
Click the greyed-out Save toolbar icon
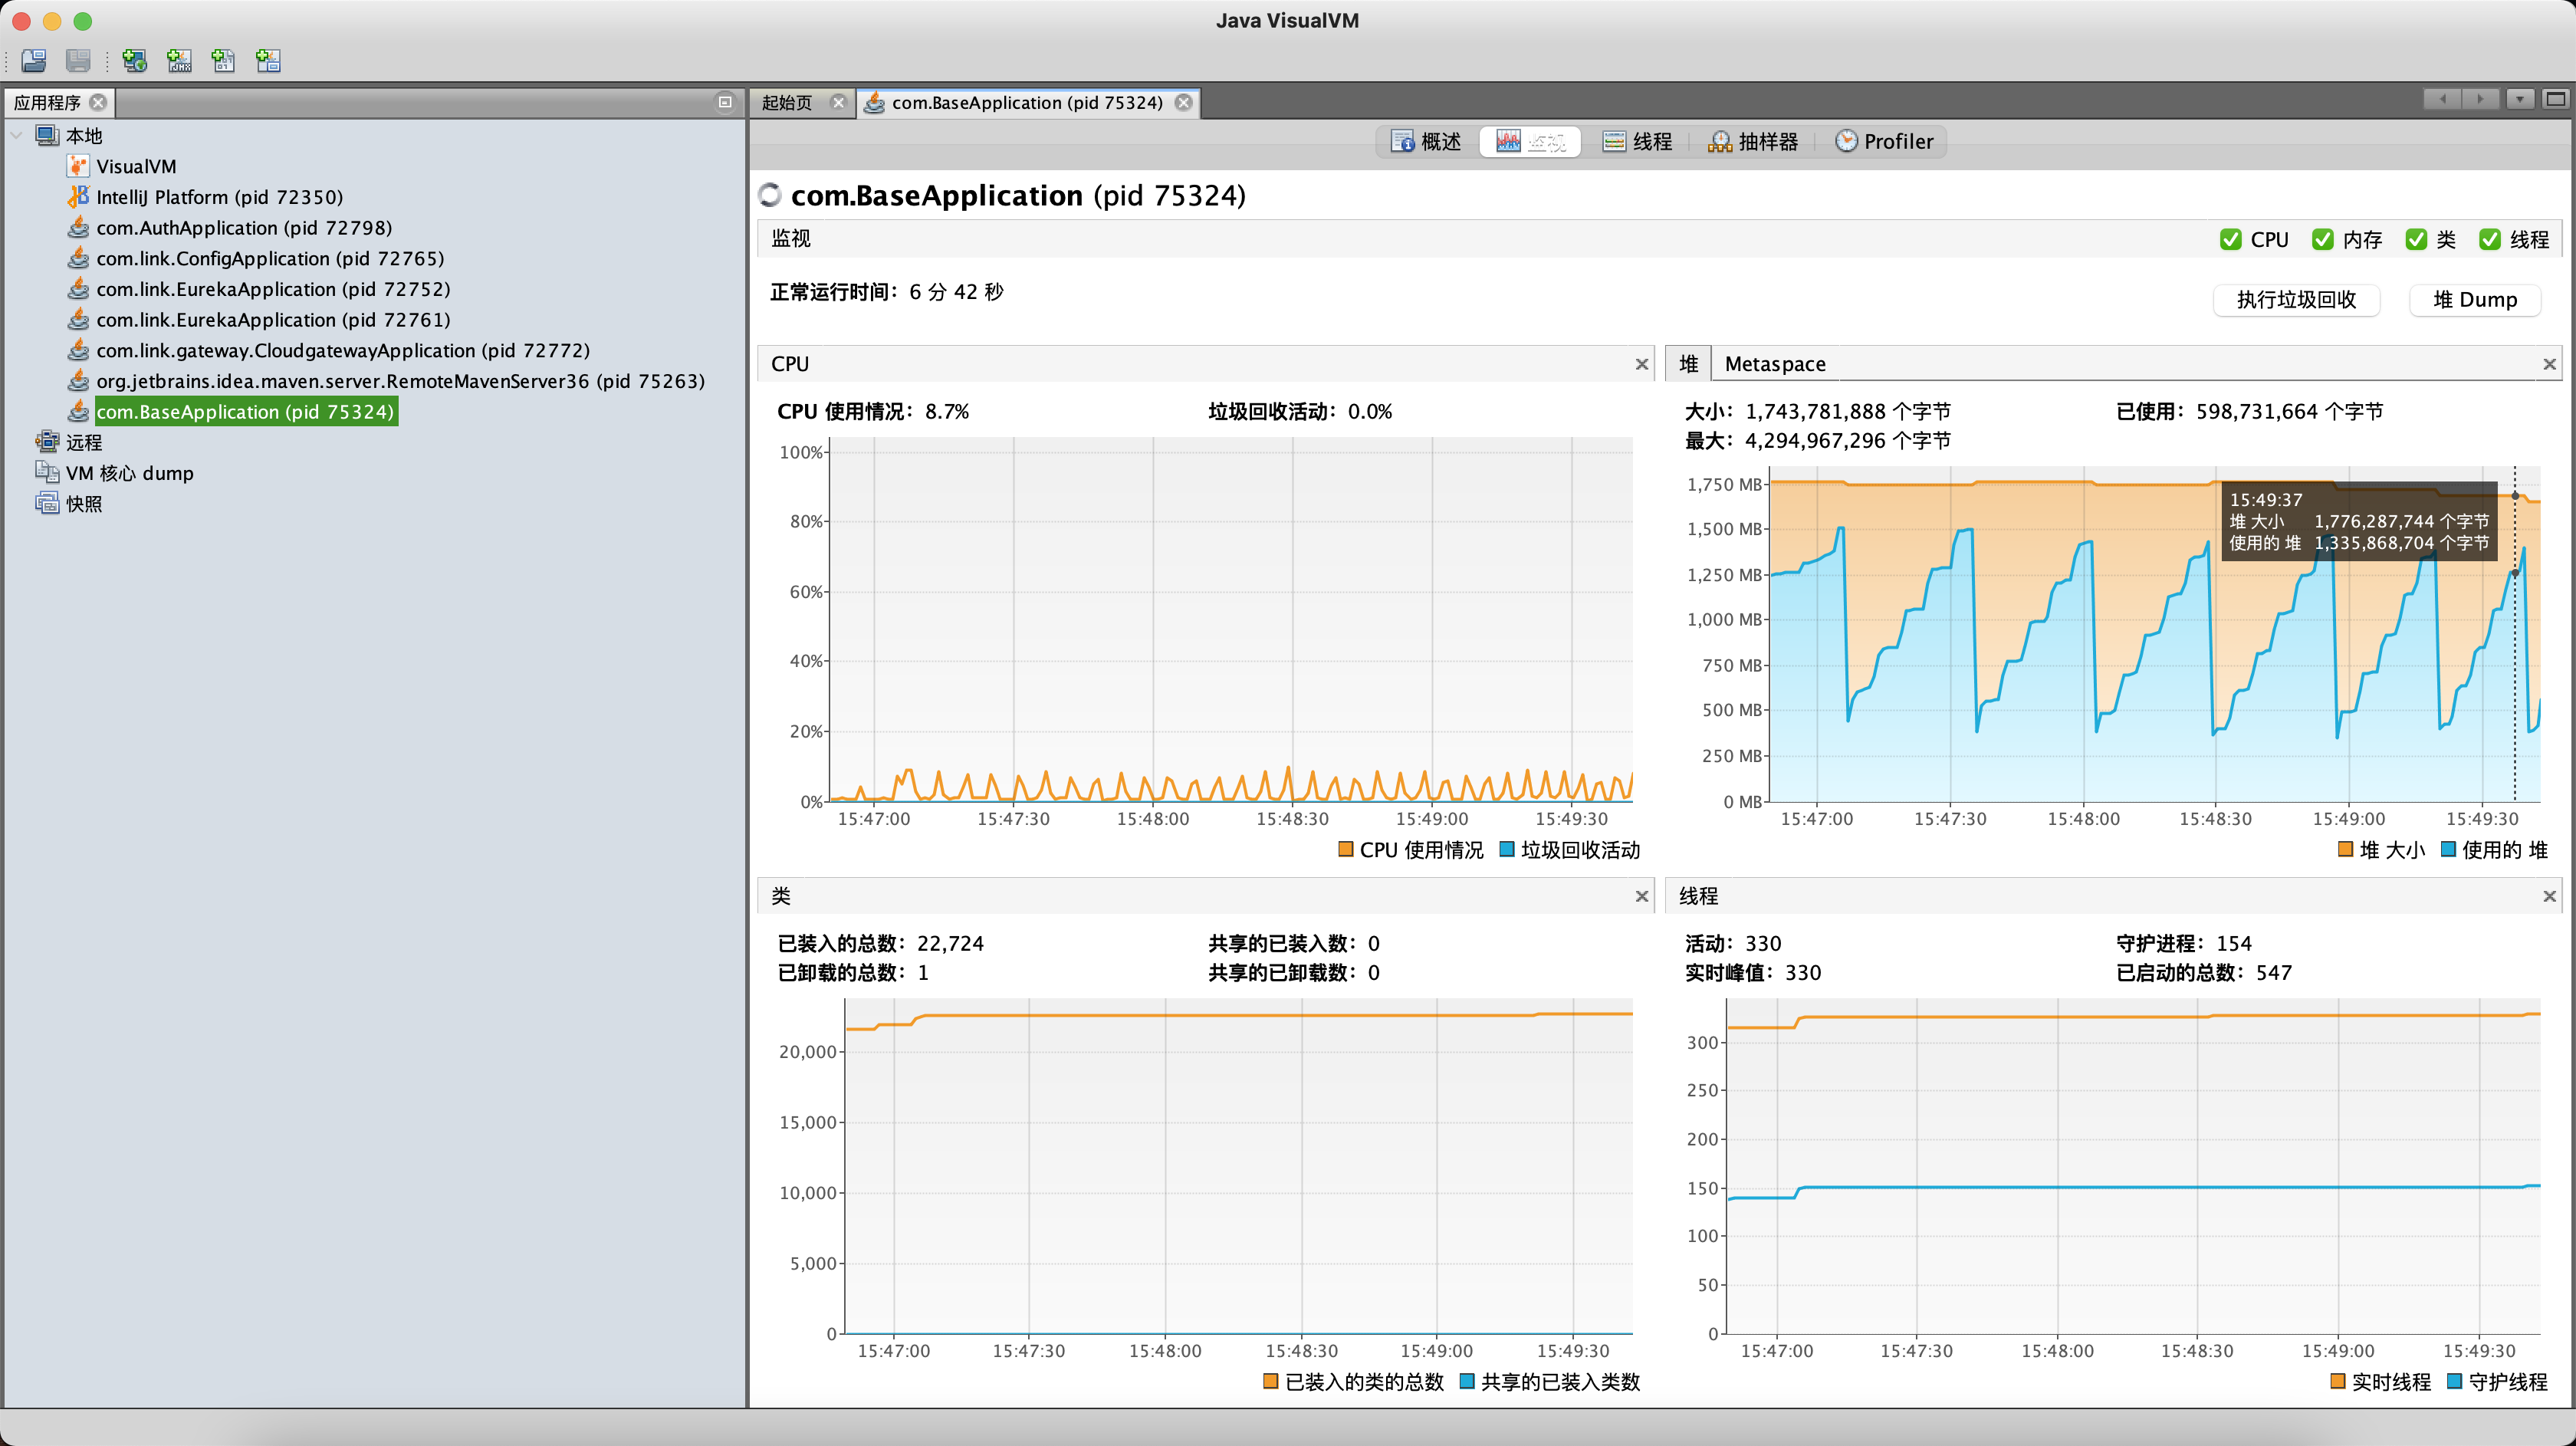[x=78, y=61]
